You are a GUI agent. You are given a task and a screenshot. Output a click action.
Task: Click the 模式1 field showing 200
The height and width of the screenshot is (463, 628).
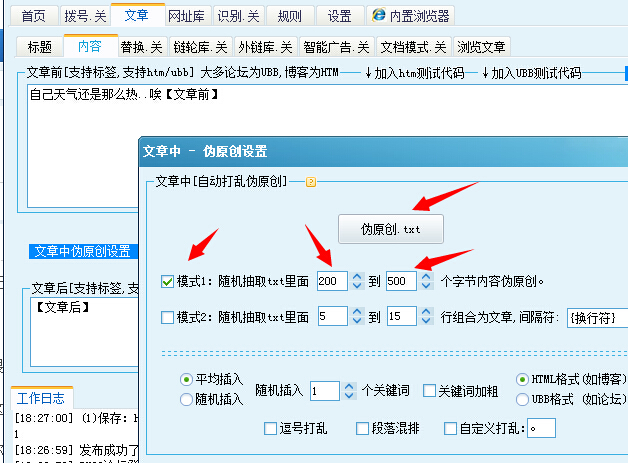tap(332, 281)
